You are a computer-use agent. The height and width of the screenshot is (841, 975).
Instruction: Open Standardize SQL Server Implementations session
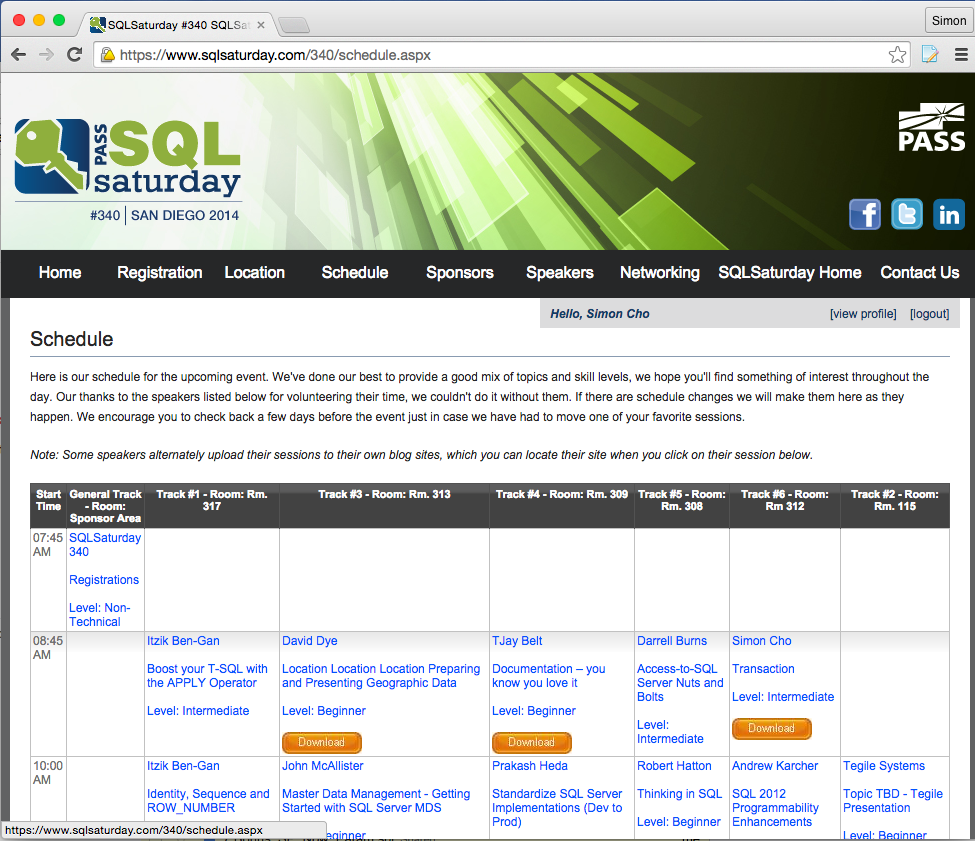tap(557, 807)
